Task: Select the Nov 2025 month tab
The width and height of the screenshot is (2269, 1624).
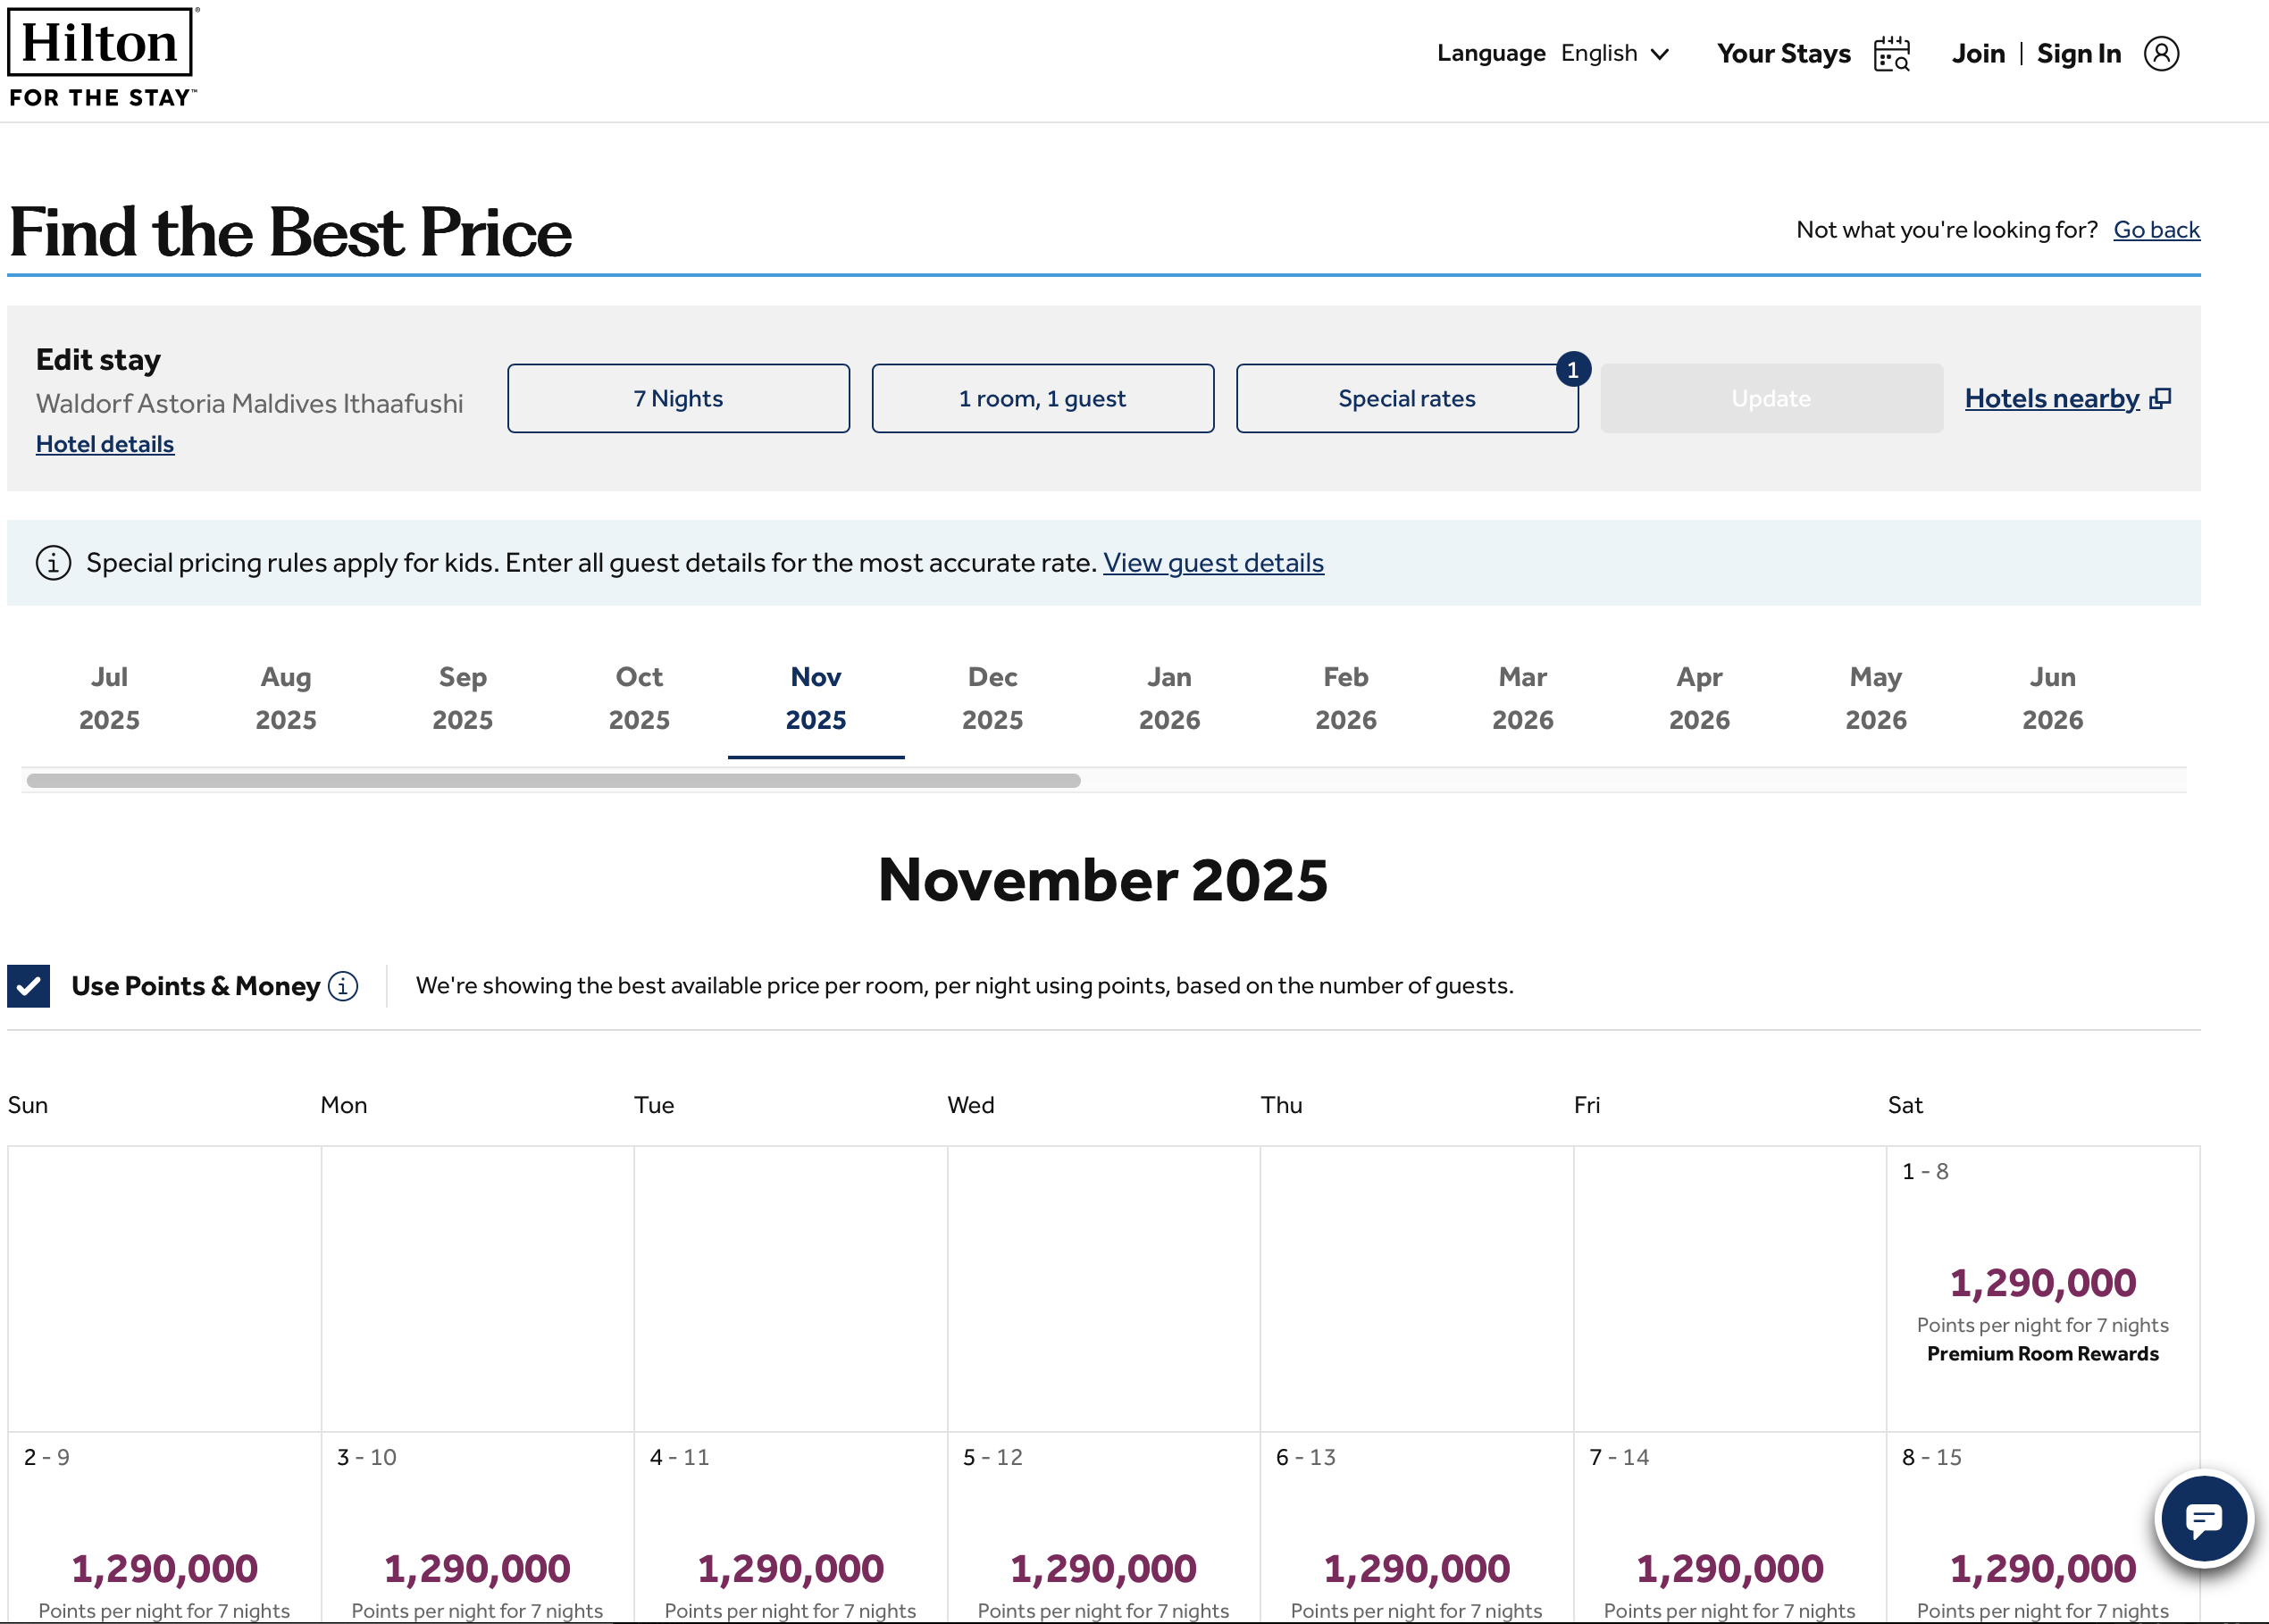Action: pos(816,699)
